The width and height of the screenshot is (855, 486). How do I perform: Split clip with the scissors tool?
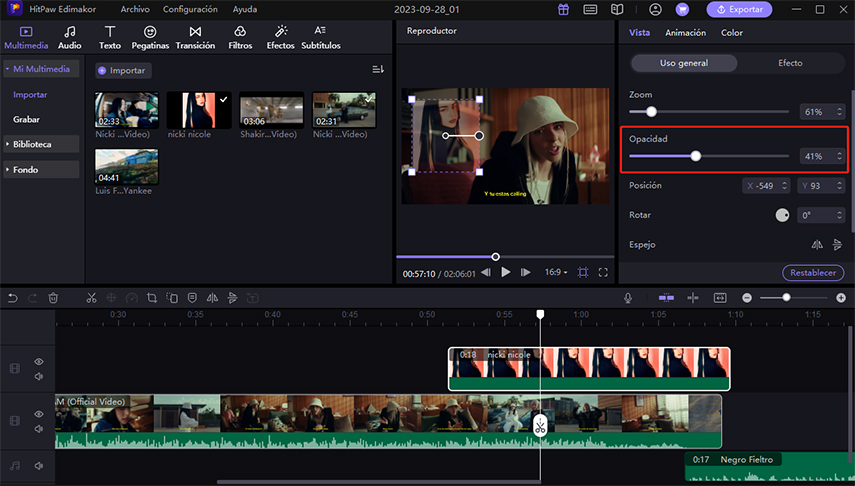click(x=91, y=298)
